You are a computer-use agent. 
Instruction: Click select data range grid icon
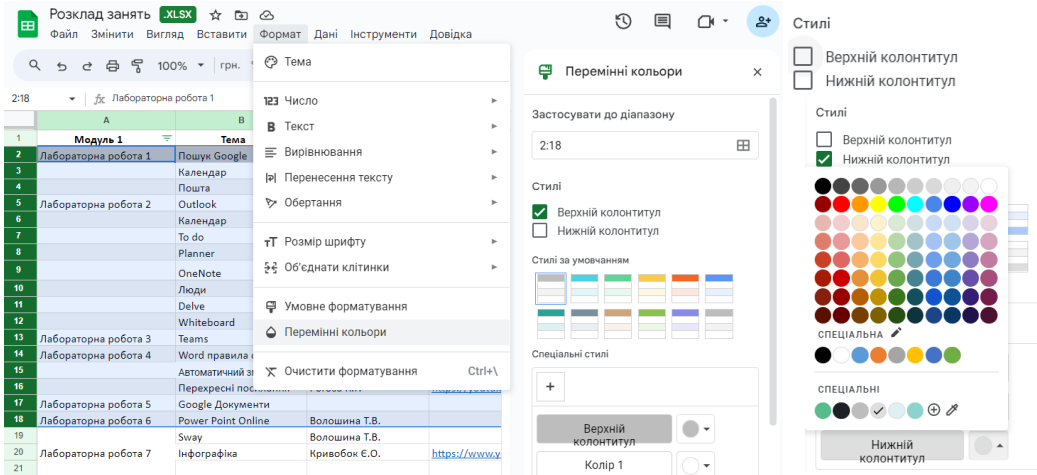pyautogui.click(x=743, y=145)
